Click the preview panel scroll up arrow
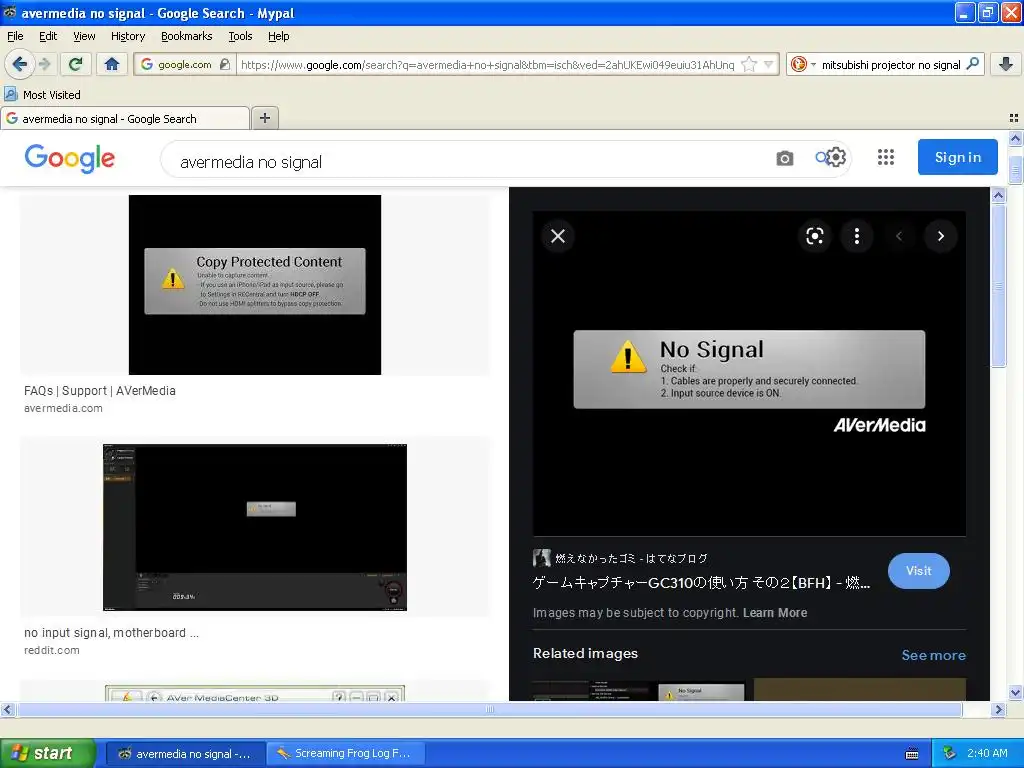This screenshot has height=768, width=1024. [998, 195]
